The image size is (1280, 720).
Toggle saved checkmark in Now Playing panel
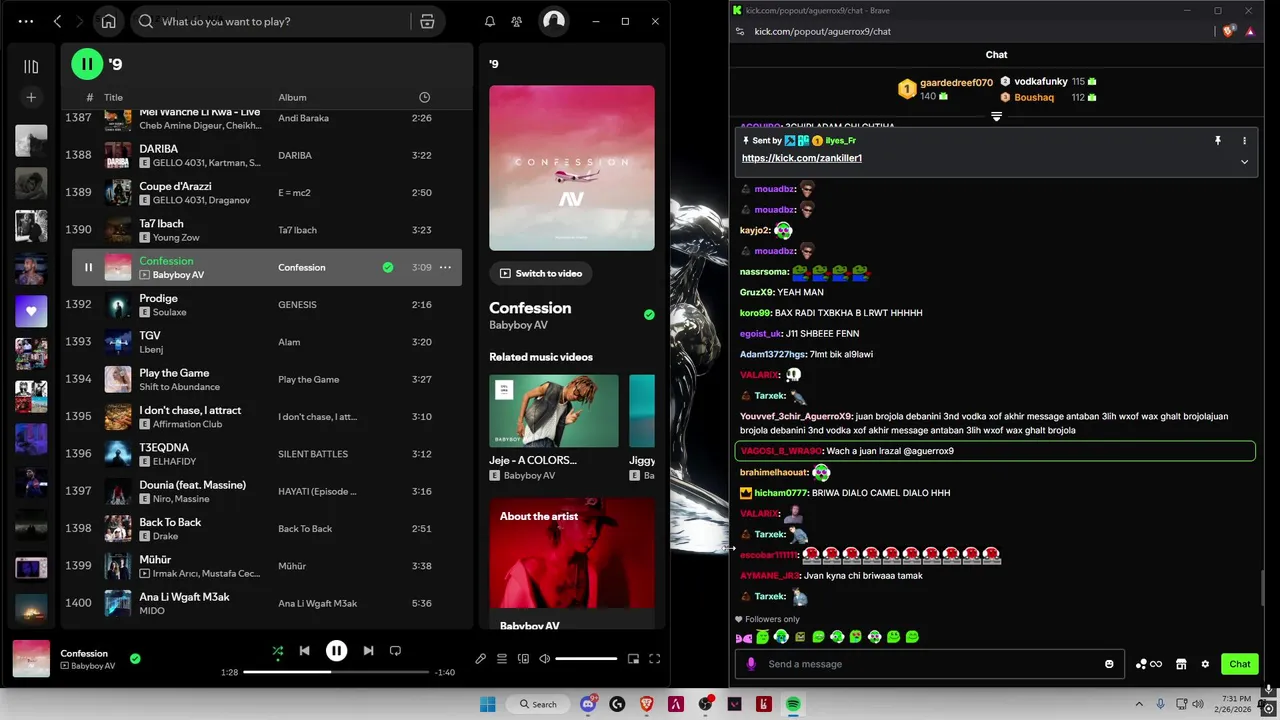[x=649, y=315]
